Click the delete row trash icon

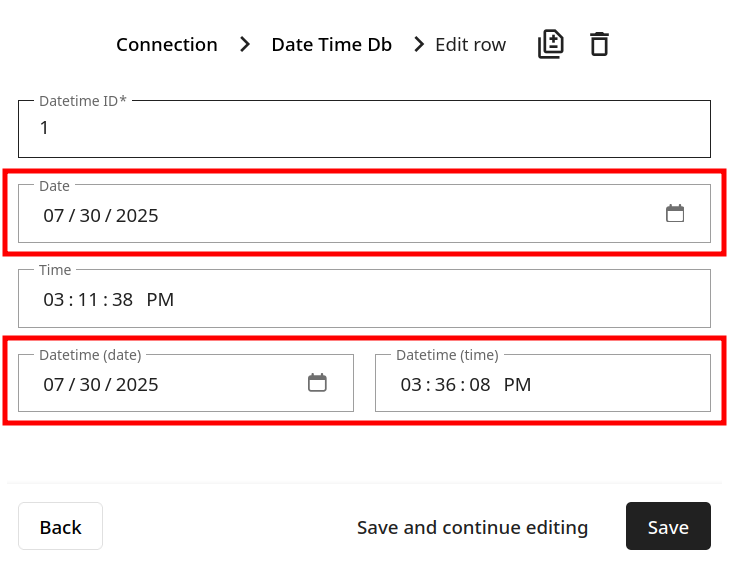(x=599, y=44)
